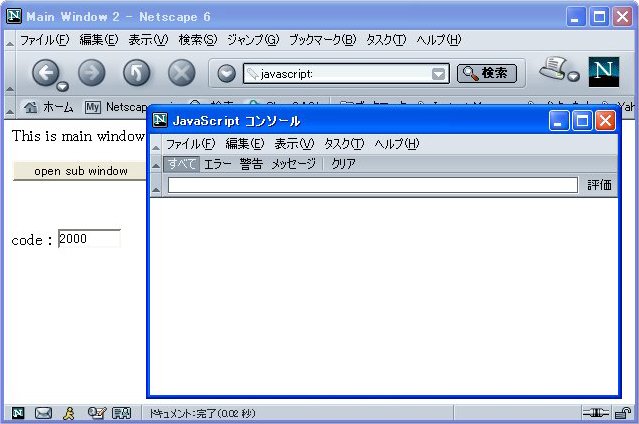
Task: Select the 警告 filter in the console
Action: click(x=251, y=164)
